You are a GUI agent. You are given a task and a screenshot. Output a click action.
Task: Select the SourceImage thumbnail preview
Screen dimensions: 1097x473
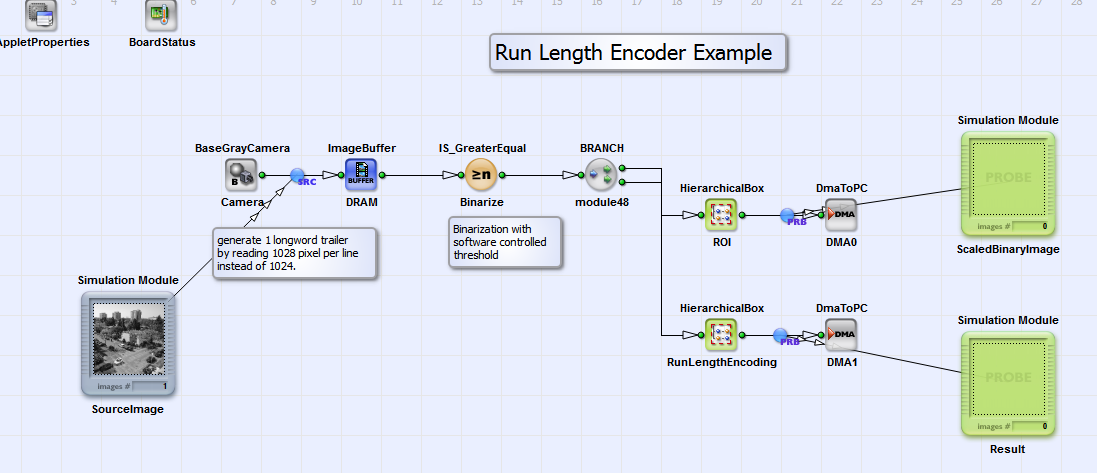pos(129,339)
